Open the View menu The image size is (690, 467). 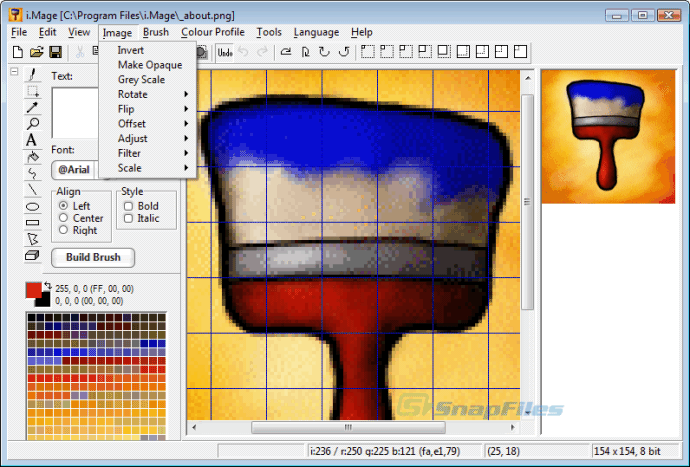pos(79,32)
